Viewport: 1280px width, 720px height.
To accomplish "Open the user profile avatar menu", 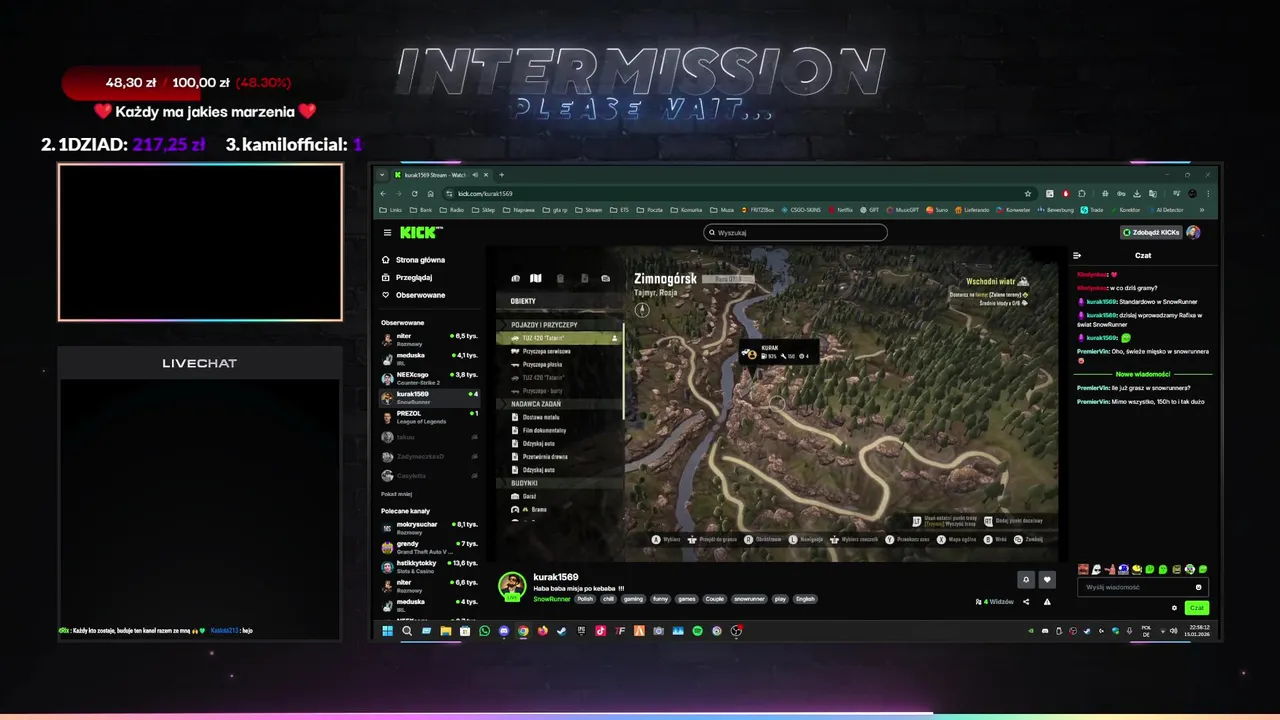I will 1193,232.
